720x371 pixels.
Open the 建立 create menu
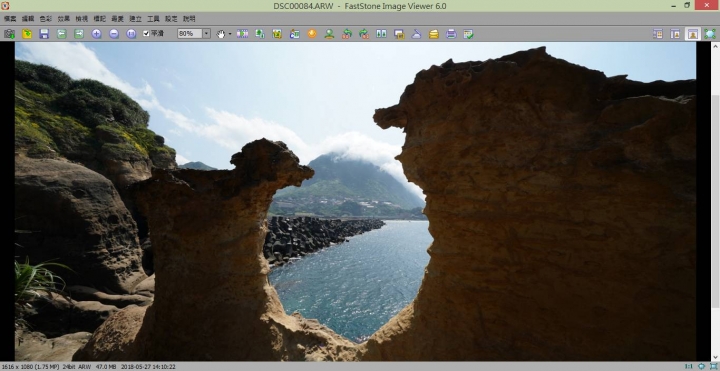135,19
